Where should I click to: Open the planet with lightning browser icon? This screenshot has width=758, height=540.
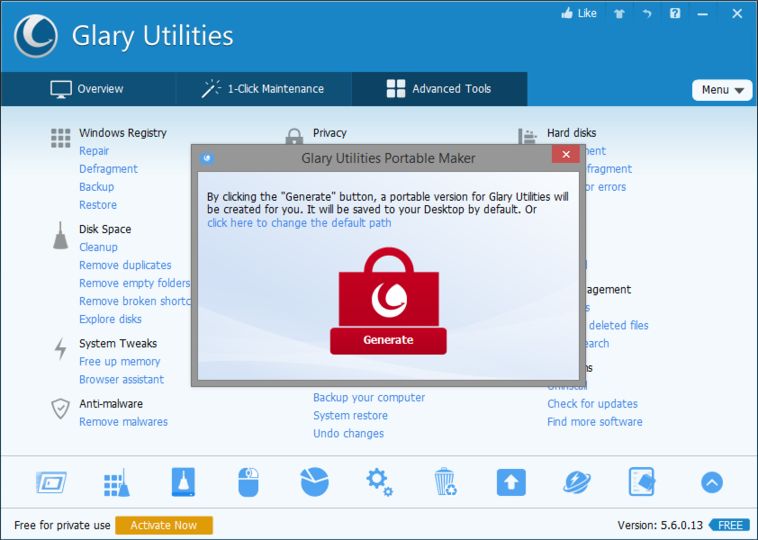[x=577, y=482]
